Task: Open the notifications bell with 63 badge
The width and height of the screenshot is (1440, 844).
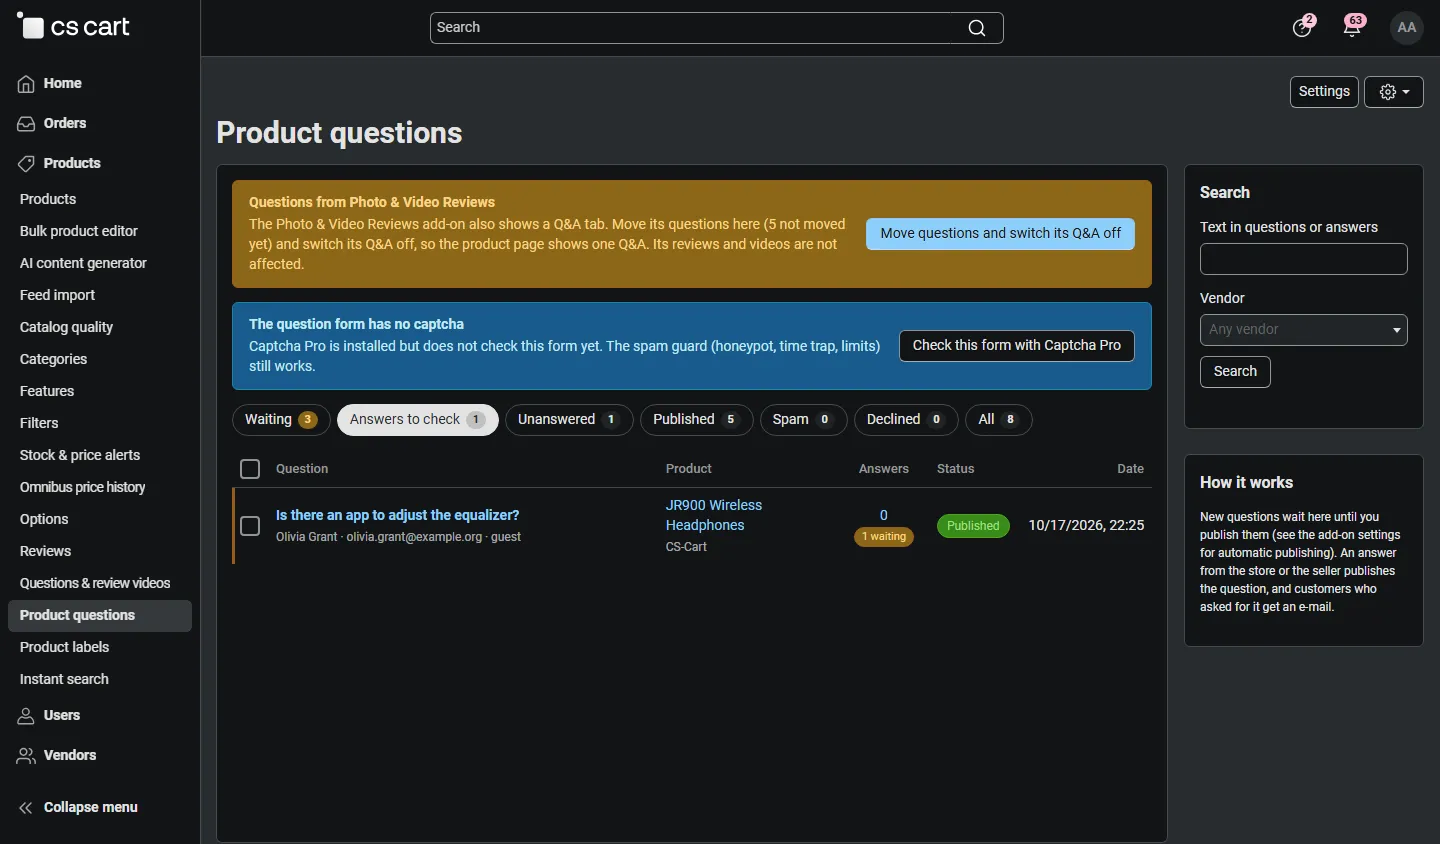Action: 1353,27
